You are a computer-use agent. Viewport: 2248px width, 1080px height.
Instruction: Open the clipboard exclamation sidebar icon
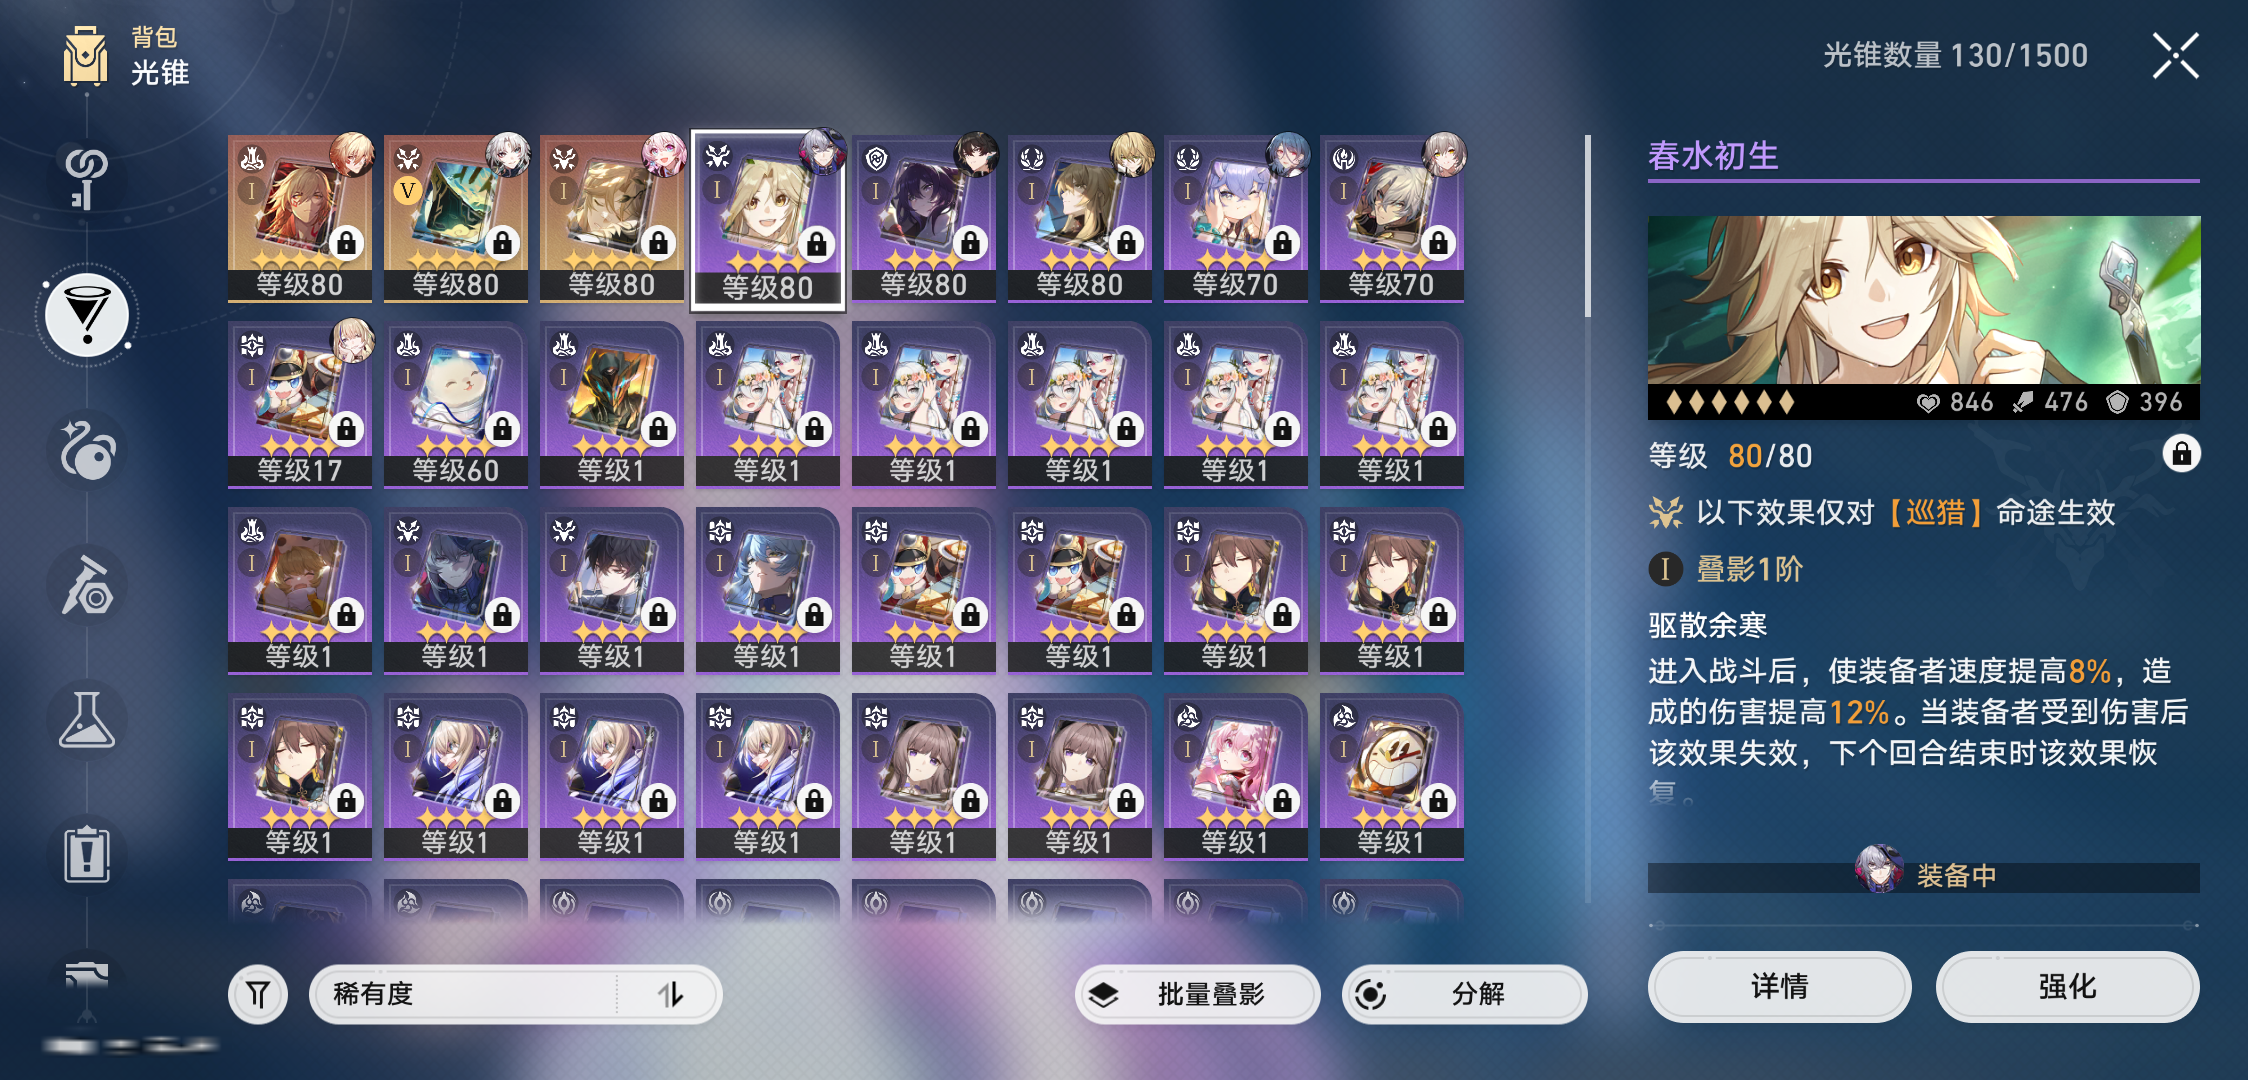(x=87, y=855)
